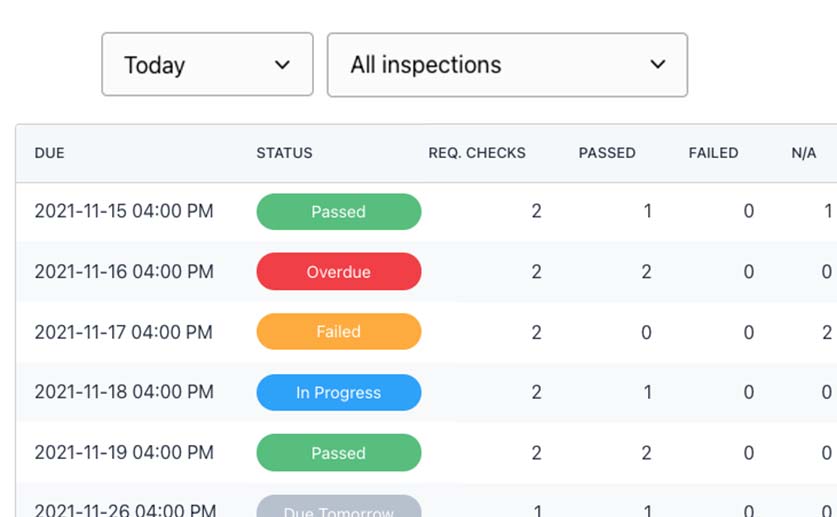Click Failed count in the Overdue row
The height and width of the screenshot is (517, 837).
click(x=749, y=272)
